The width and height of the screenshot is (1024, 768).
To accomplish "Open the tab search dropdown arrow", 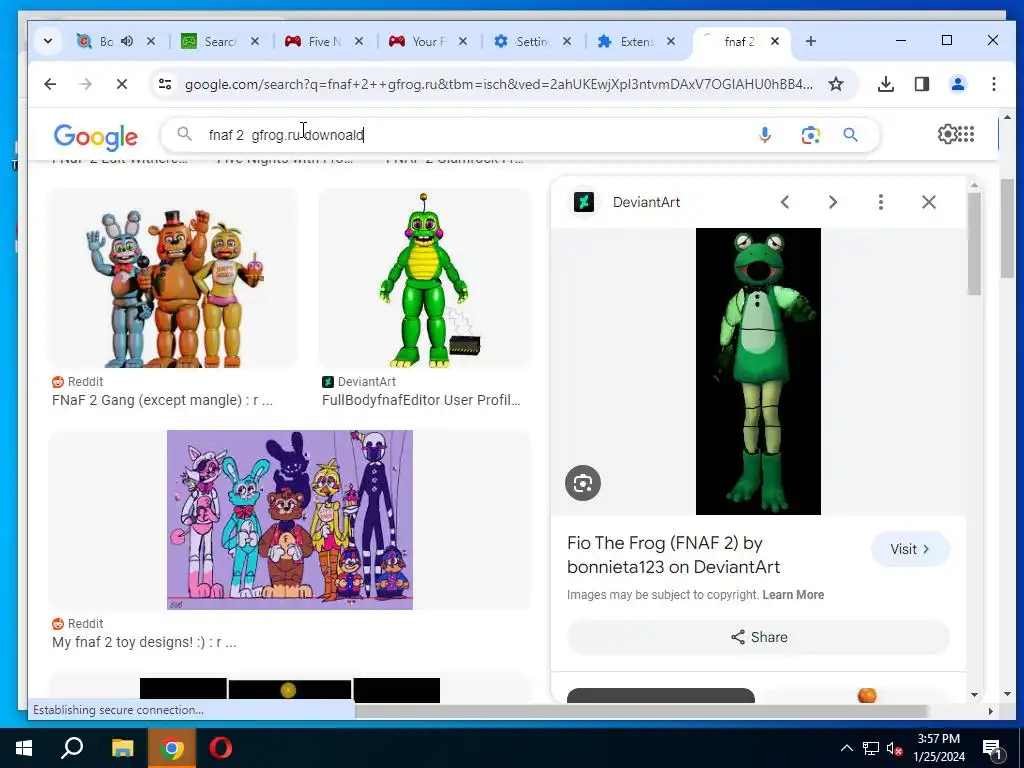I will (x=48, y=41).
